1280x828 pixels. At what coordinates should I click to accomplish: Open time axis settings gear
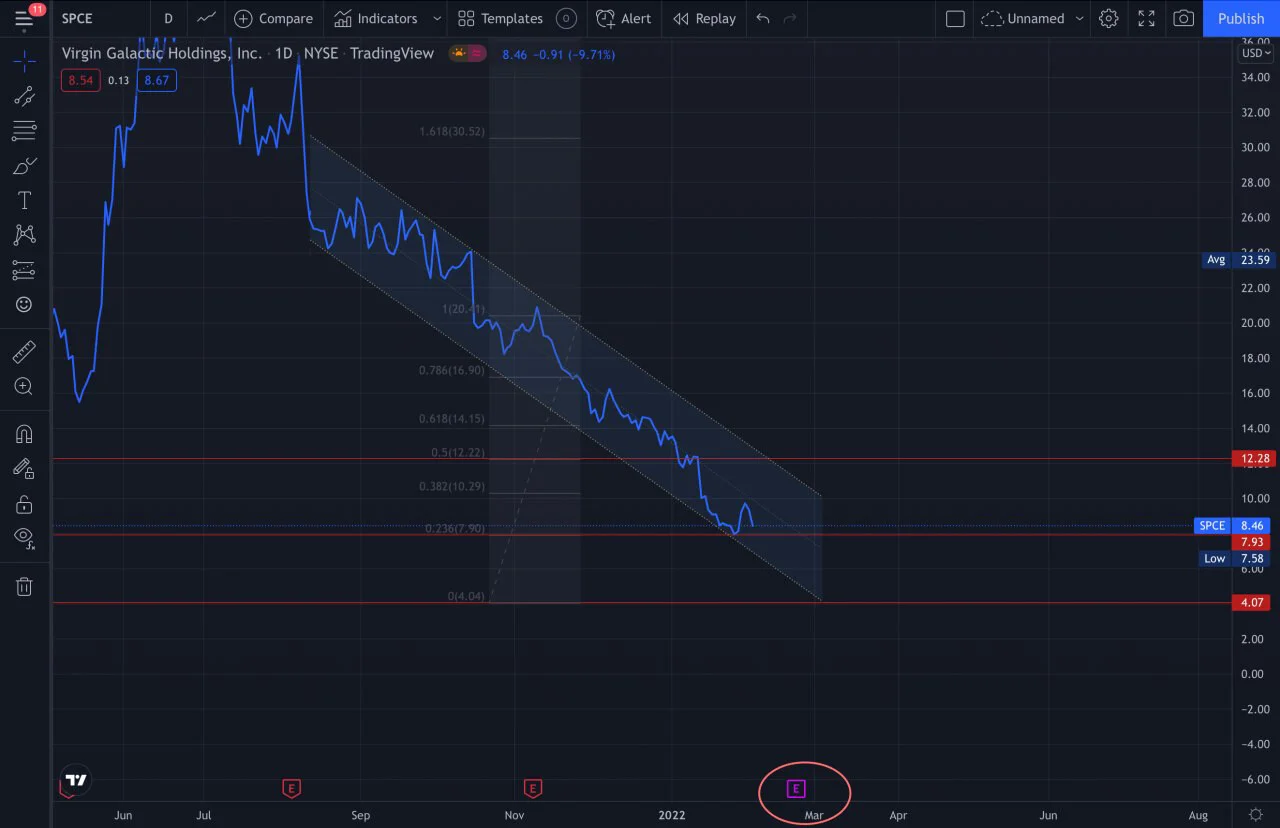click(1256, 814)
